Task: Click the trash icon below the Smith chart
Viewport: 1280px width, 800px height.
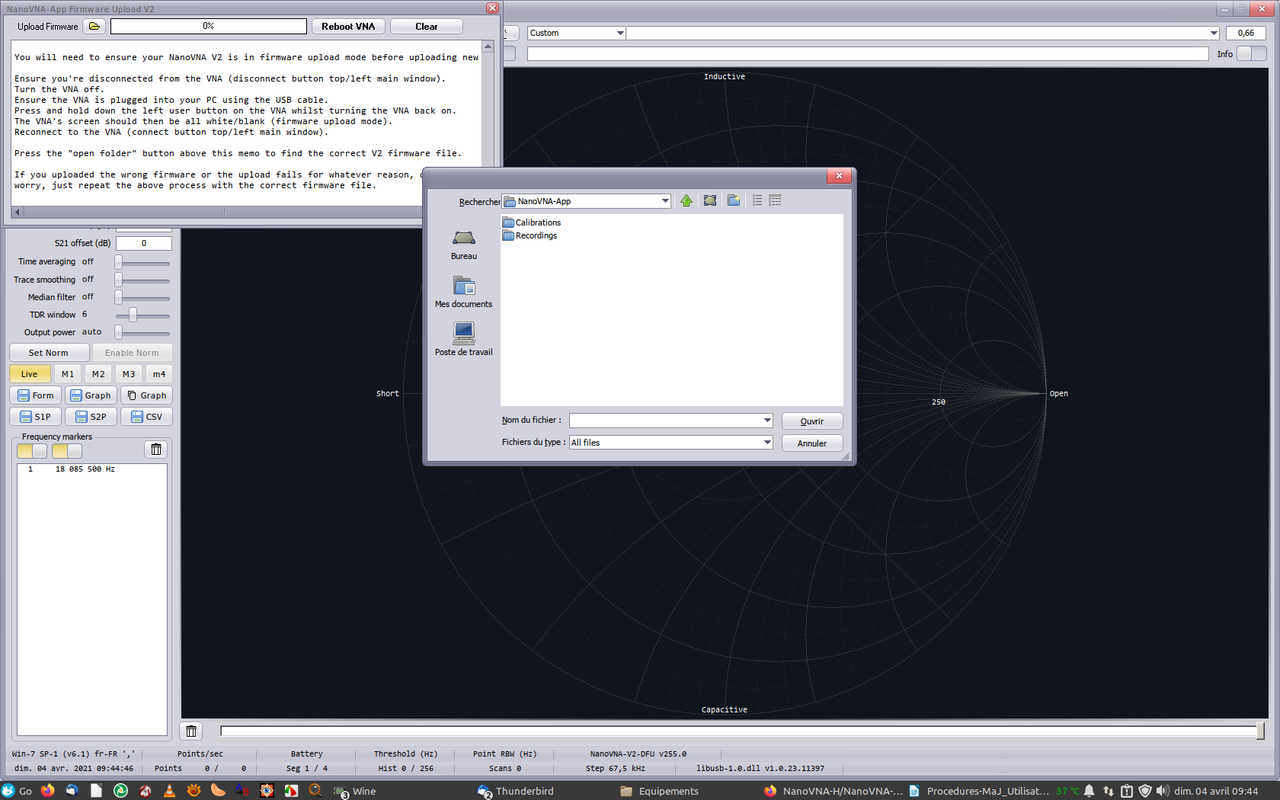Action: click(x=192, y=731)
